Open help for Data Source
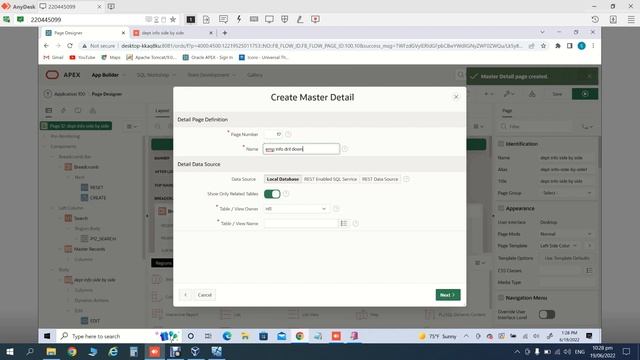This screenshot has width=640, height=360. (406, 179)
